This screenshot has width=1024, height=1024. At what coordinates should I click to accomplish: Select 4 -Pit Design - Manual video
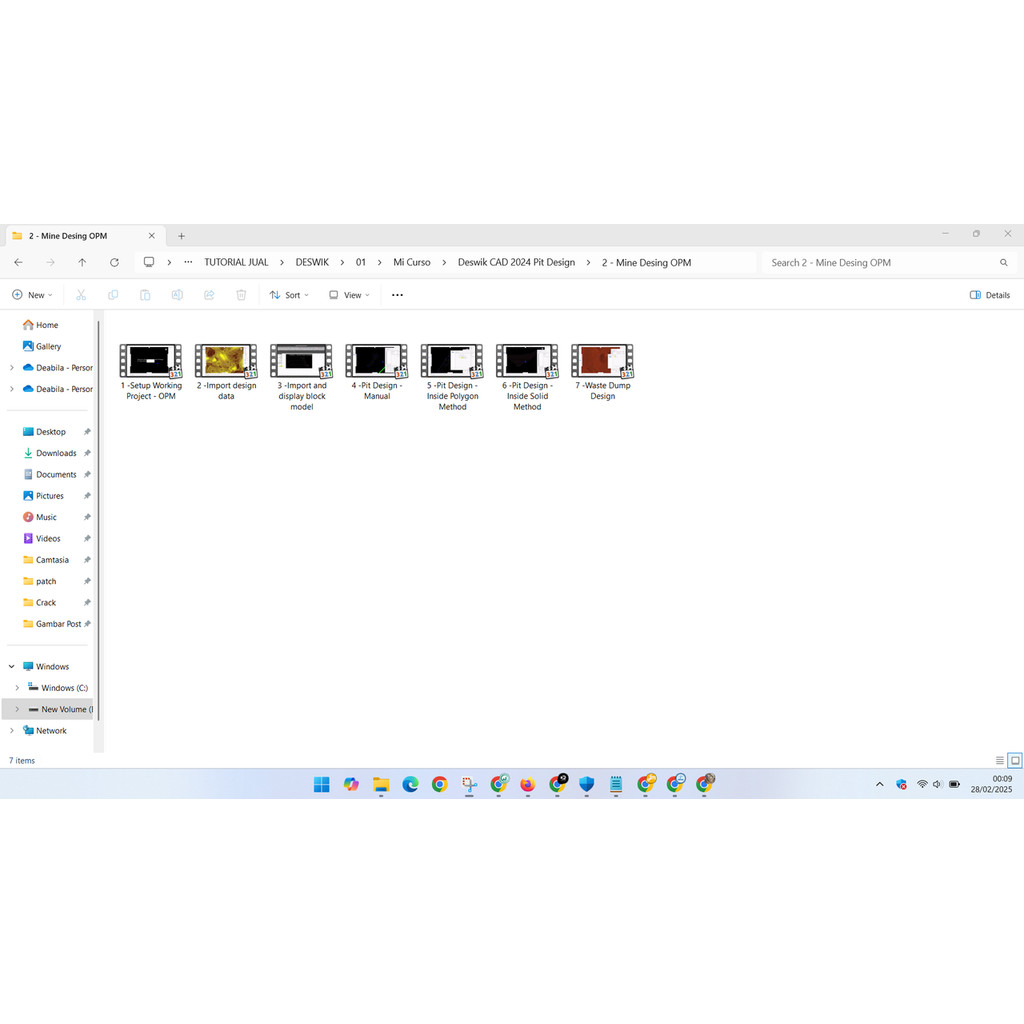tap(377, 373)
